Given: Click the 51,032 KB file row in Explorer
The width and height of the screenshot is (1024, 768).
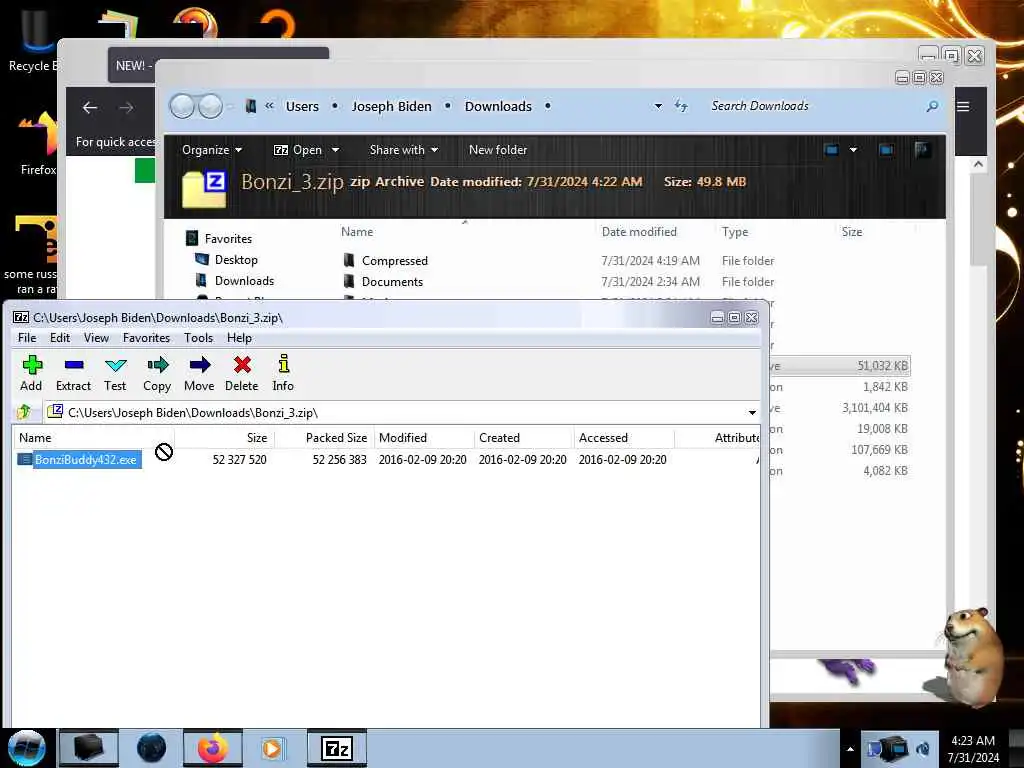Looking at the screenshot, I should point(840,366).
